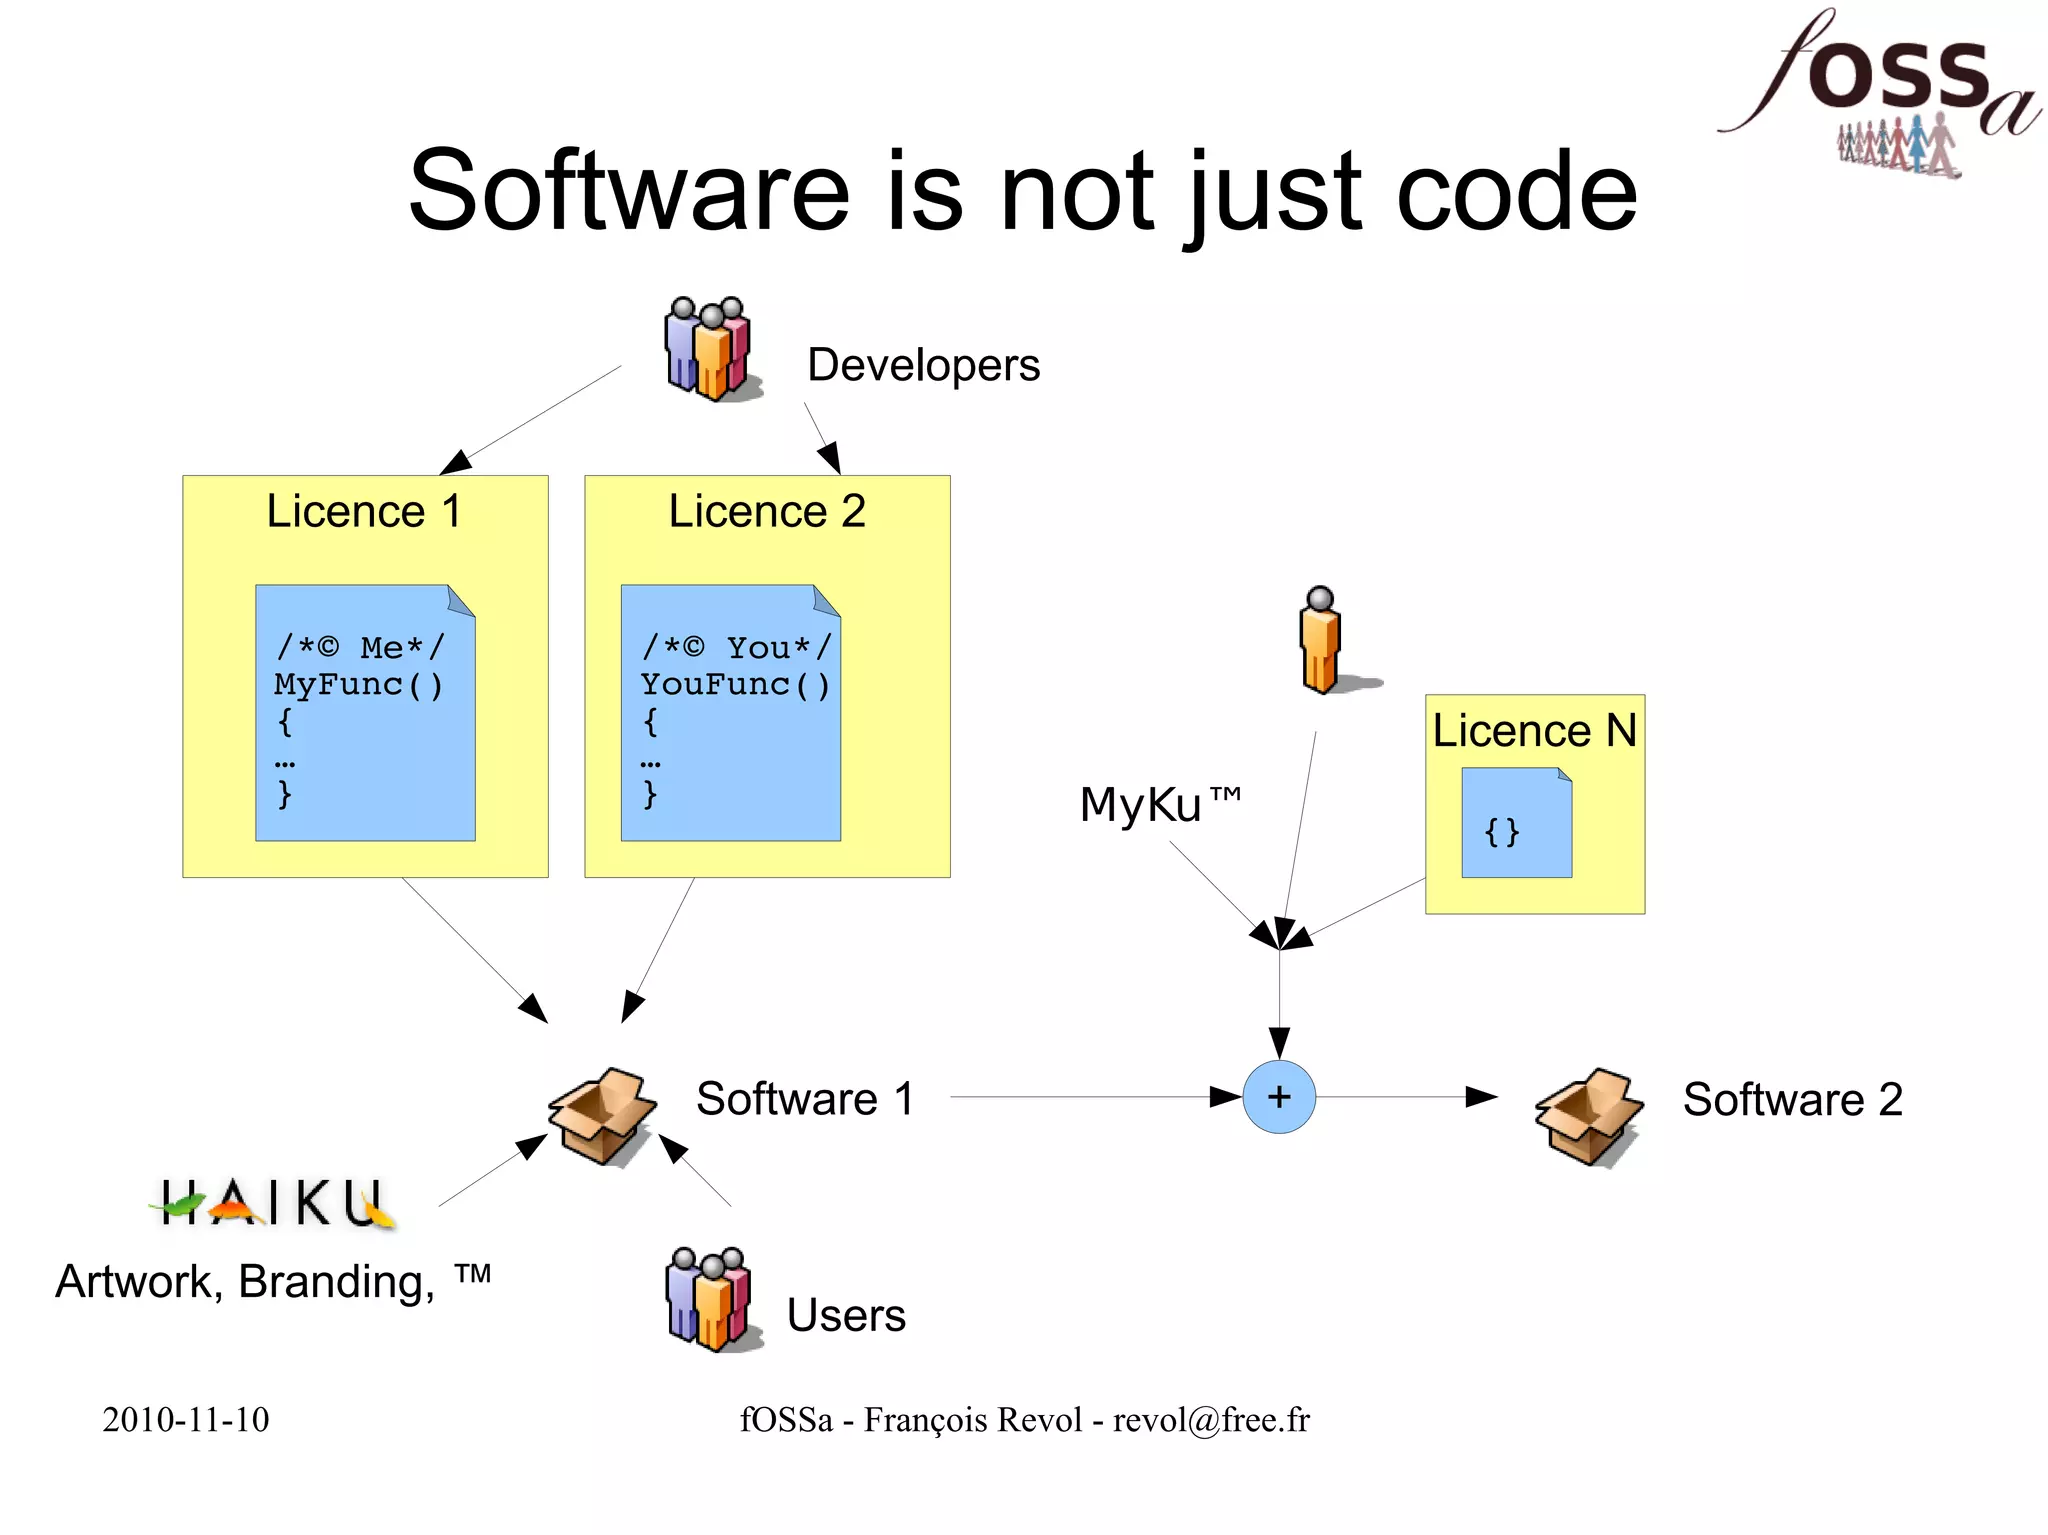Viewport: 2048px width, 1535px height.
Task: Click the HAIKU logo
Action: coord(272,1202)
